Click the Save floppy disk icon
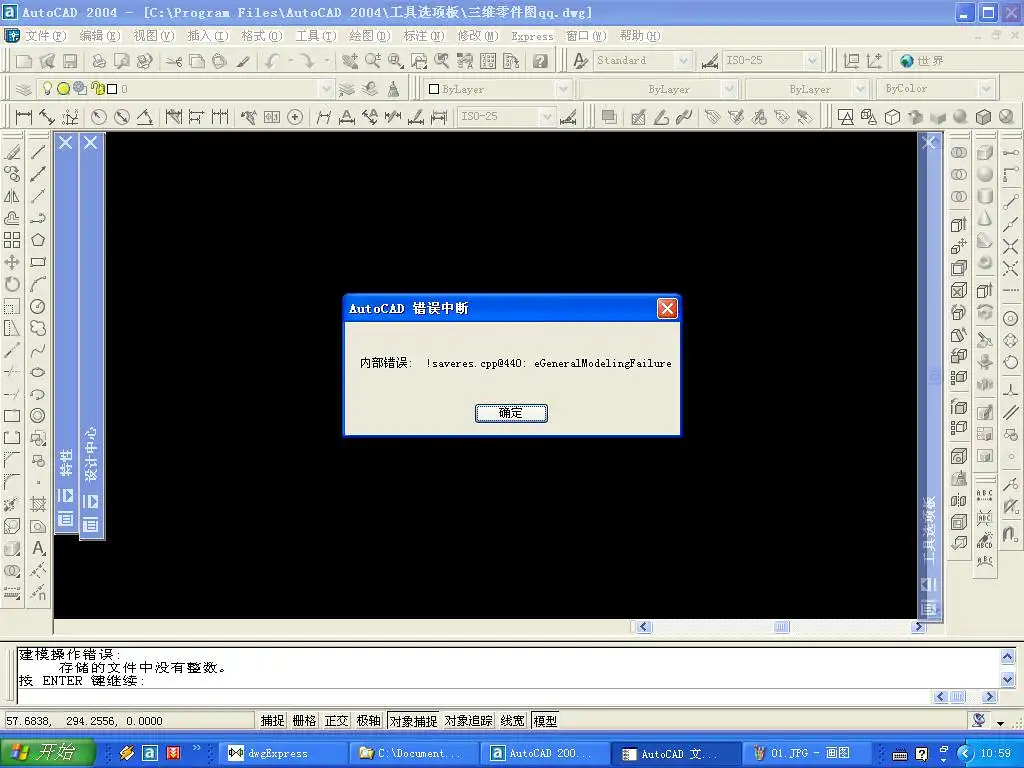This screenshot has height=768, width=1024. [x=70, y=61]
